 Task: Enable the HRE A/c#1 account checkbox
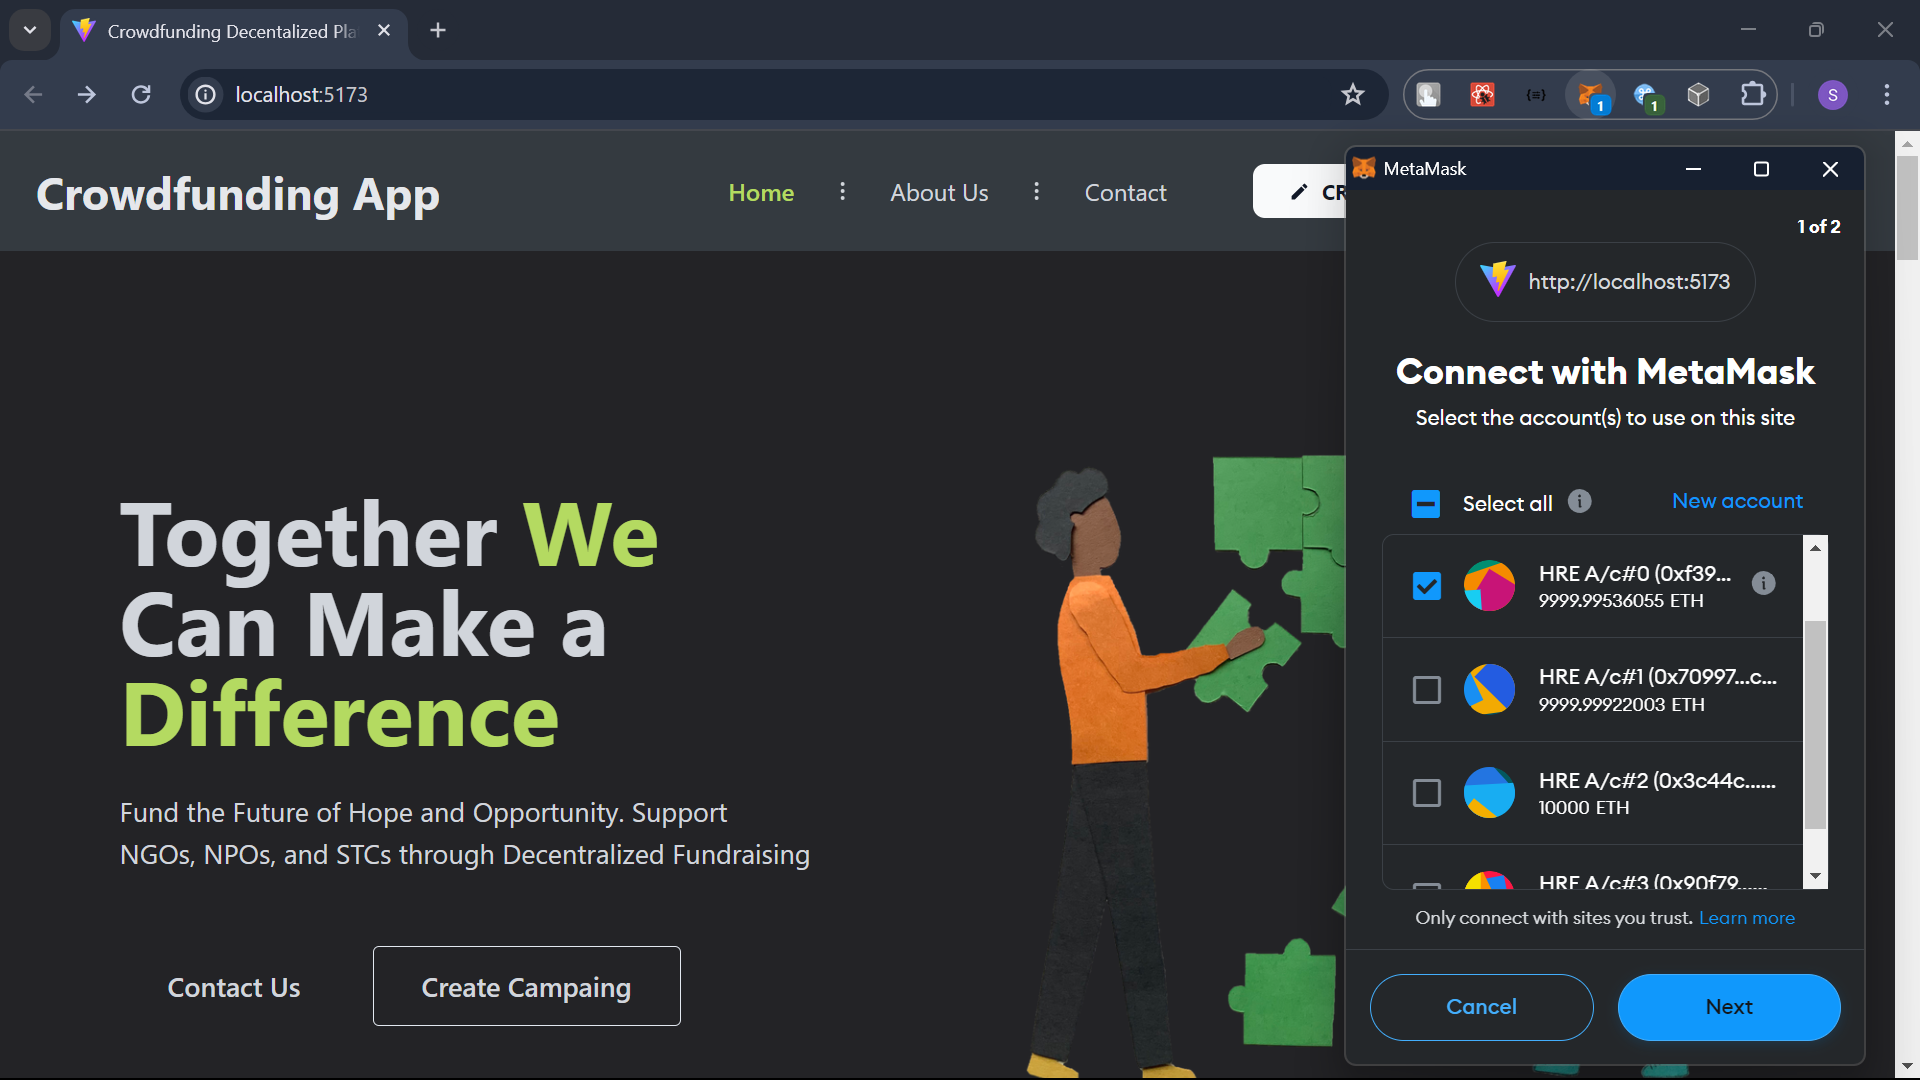pyautogui.click(x=1427, y=688)
